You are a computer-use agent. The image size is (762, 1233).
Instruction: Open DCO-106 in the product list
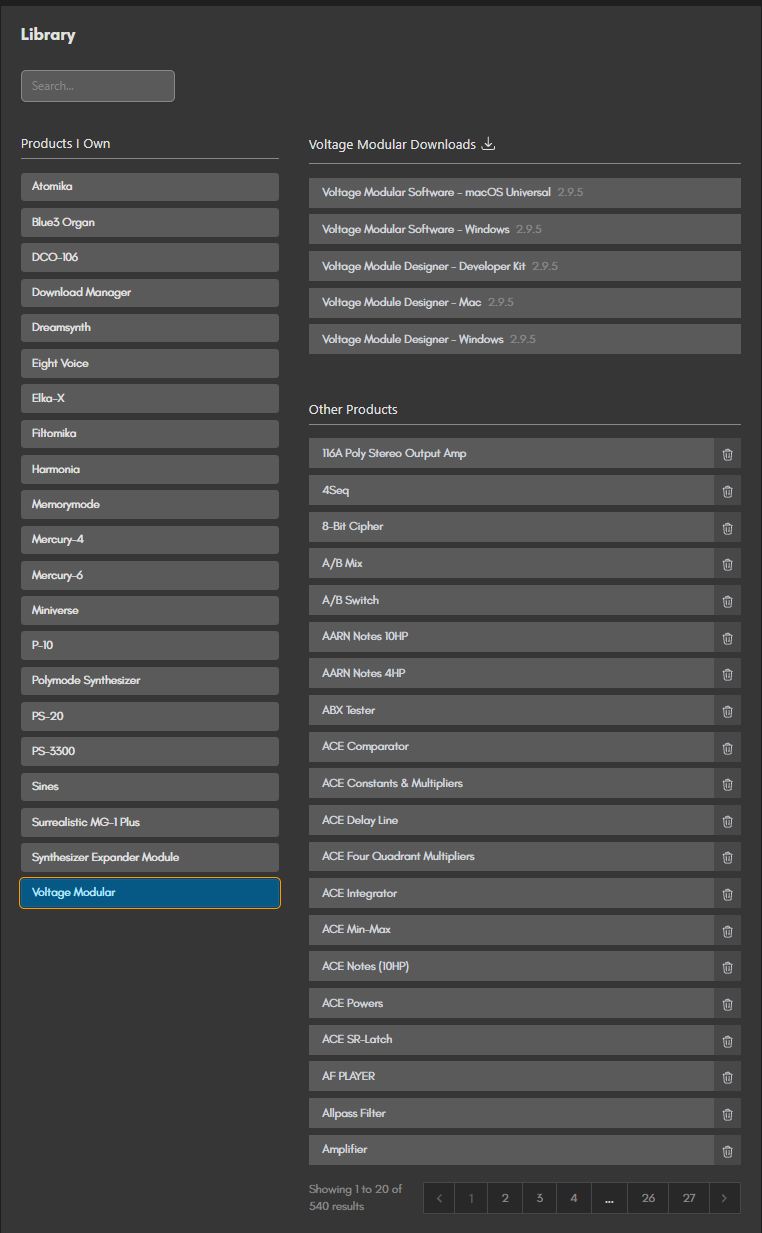point(150,257)
